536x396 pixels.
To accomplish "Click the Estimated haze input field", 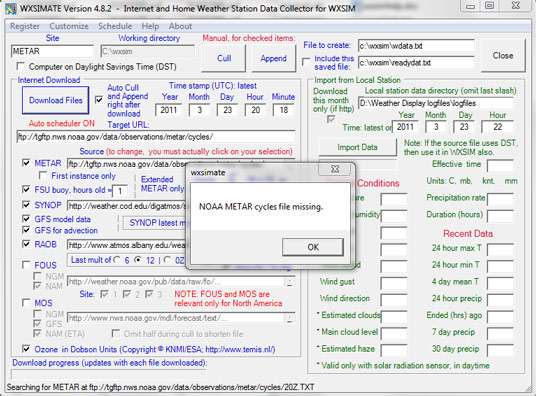I will (394, 350).
